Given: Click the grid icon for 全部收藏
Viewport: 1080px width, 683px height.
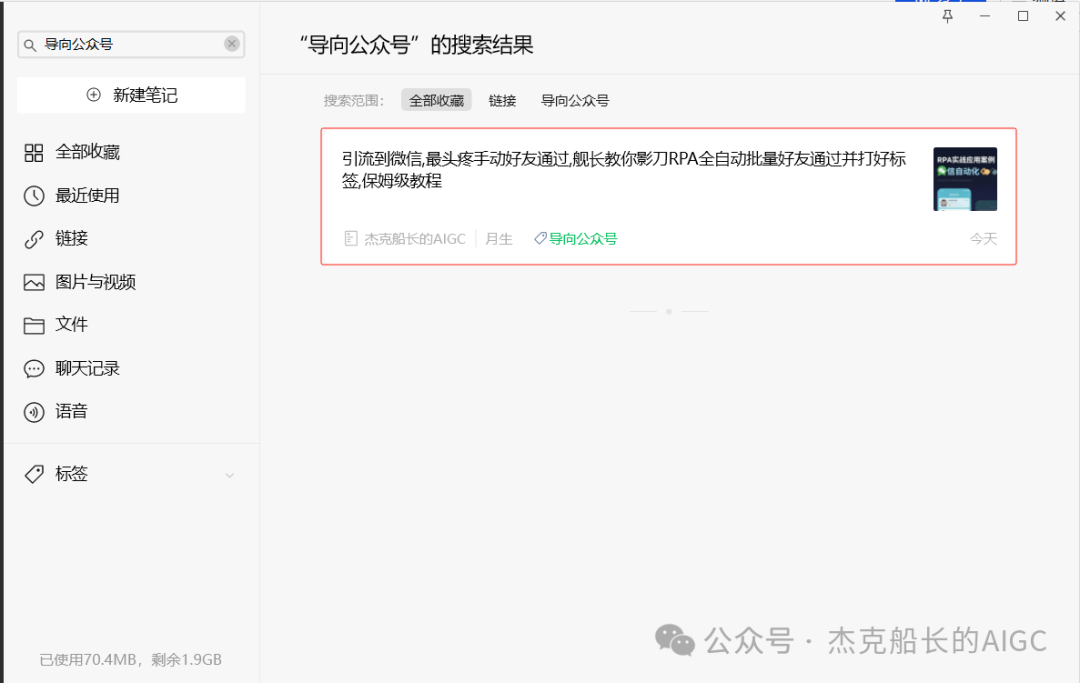Looking at the screenshot, I should pyautogui.click(x=34, y=152).
